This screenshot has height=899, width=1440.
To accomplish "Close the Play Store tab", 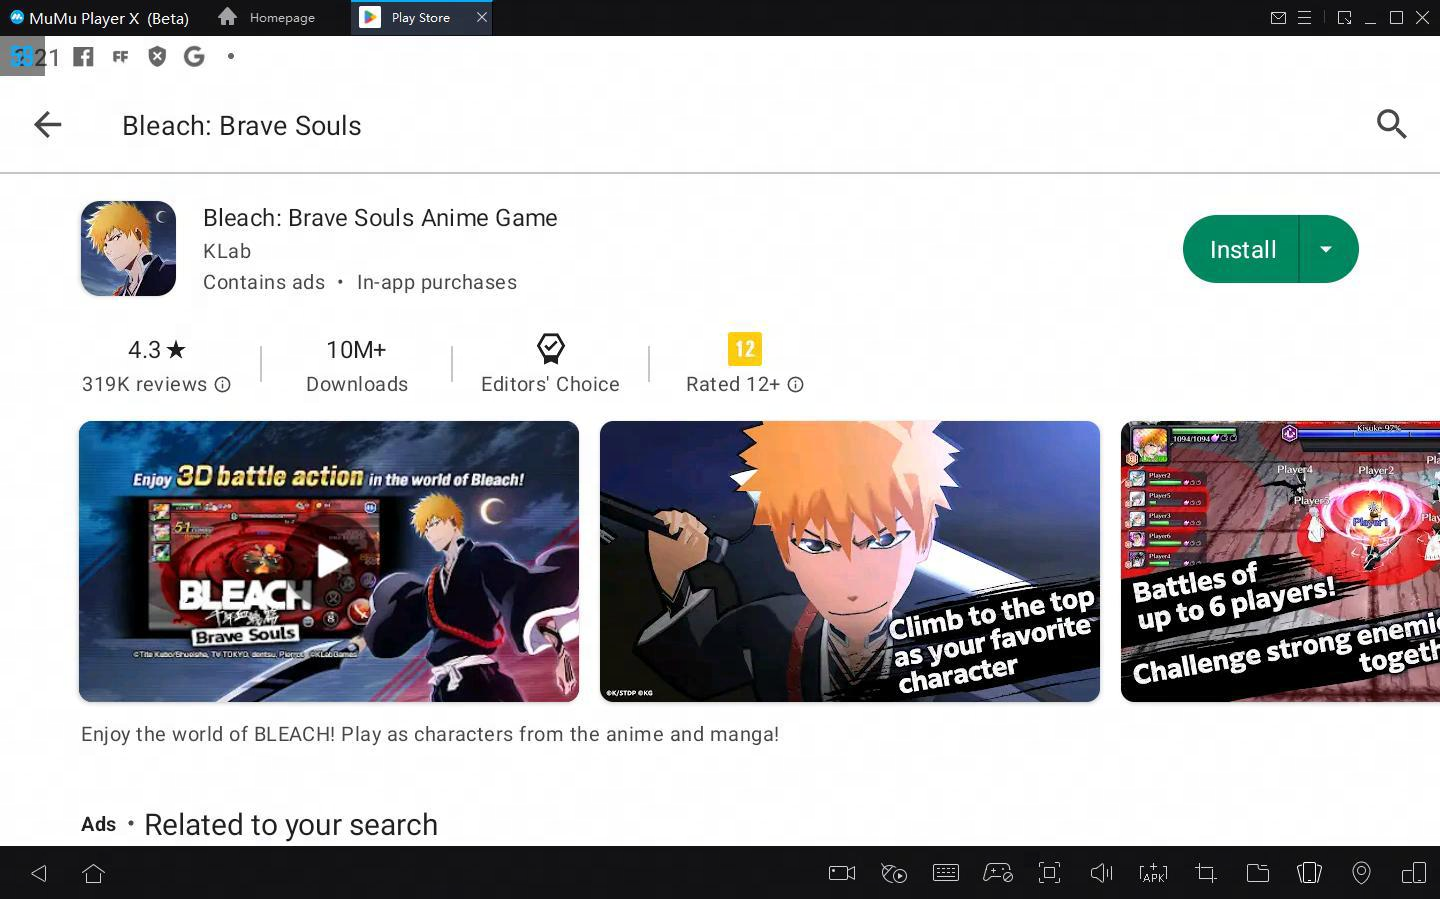I will [x=481, y=18].
